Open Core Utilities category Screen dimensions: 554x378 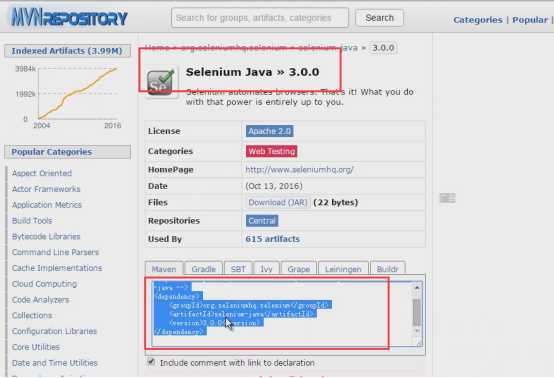pyautogui.click(x=36, y=347)
